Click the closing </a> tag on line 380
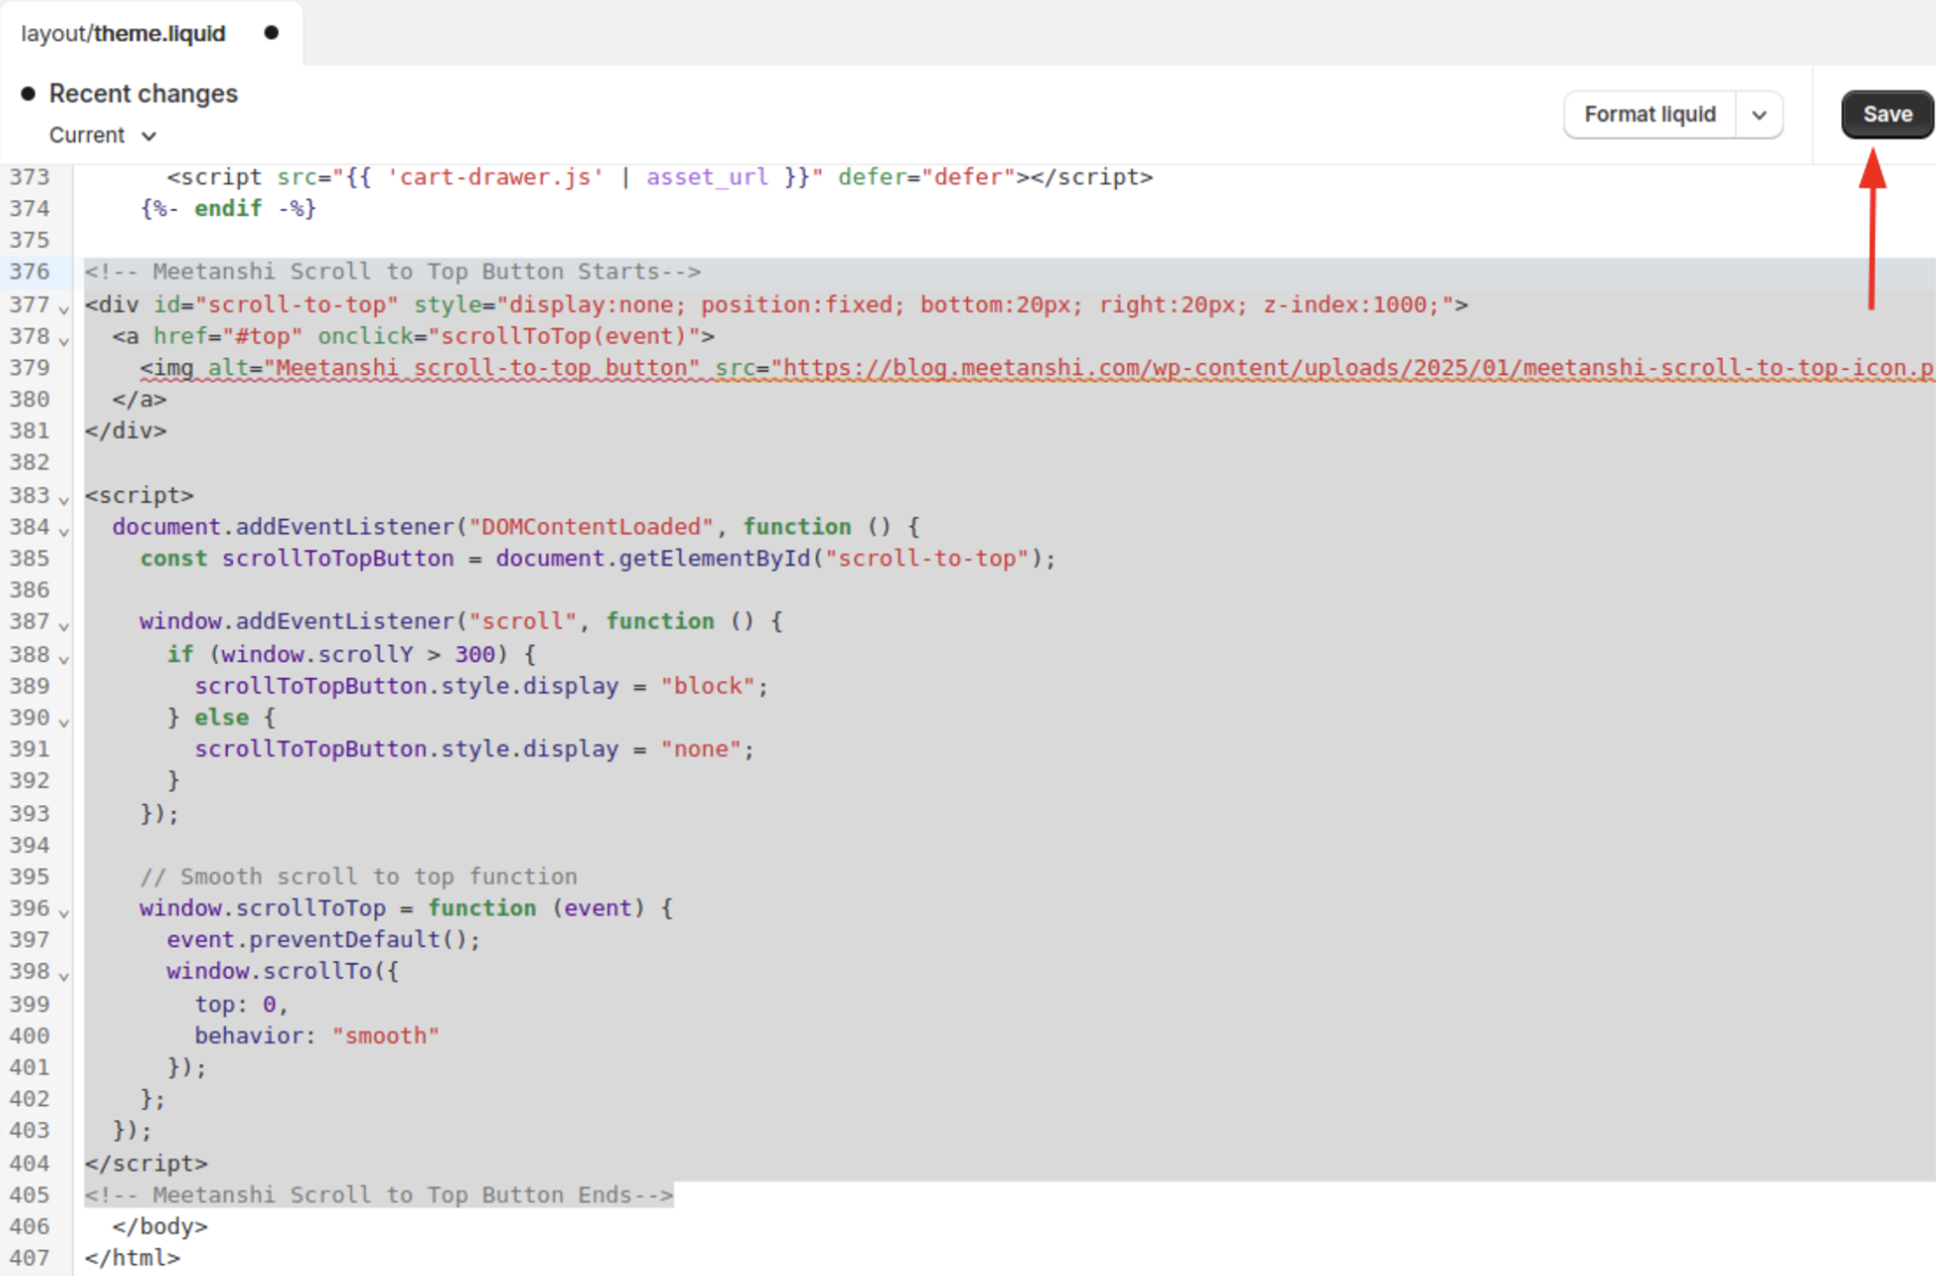The image size is (1936, 1276). tap(140, 399)
